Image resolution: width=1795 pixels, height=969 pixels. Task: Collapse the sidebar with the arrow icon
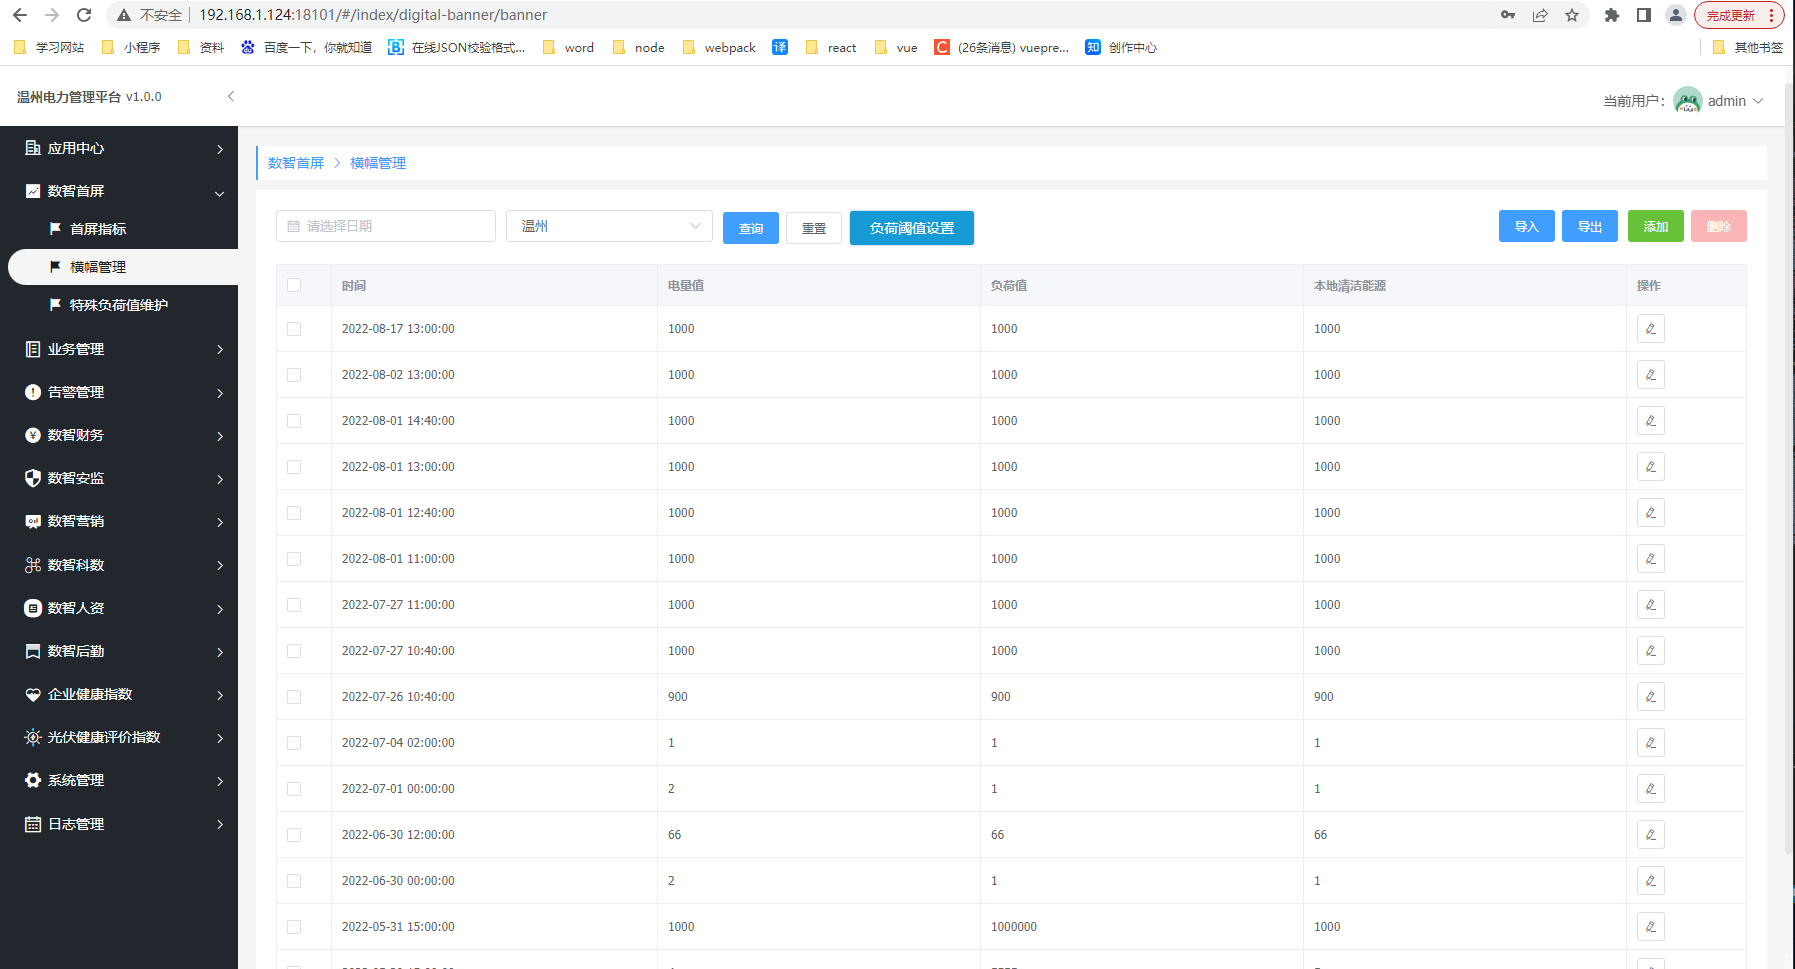click(x=231, y=96)
